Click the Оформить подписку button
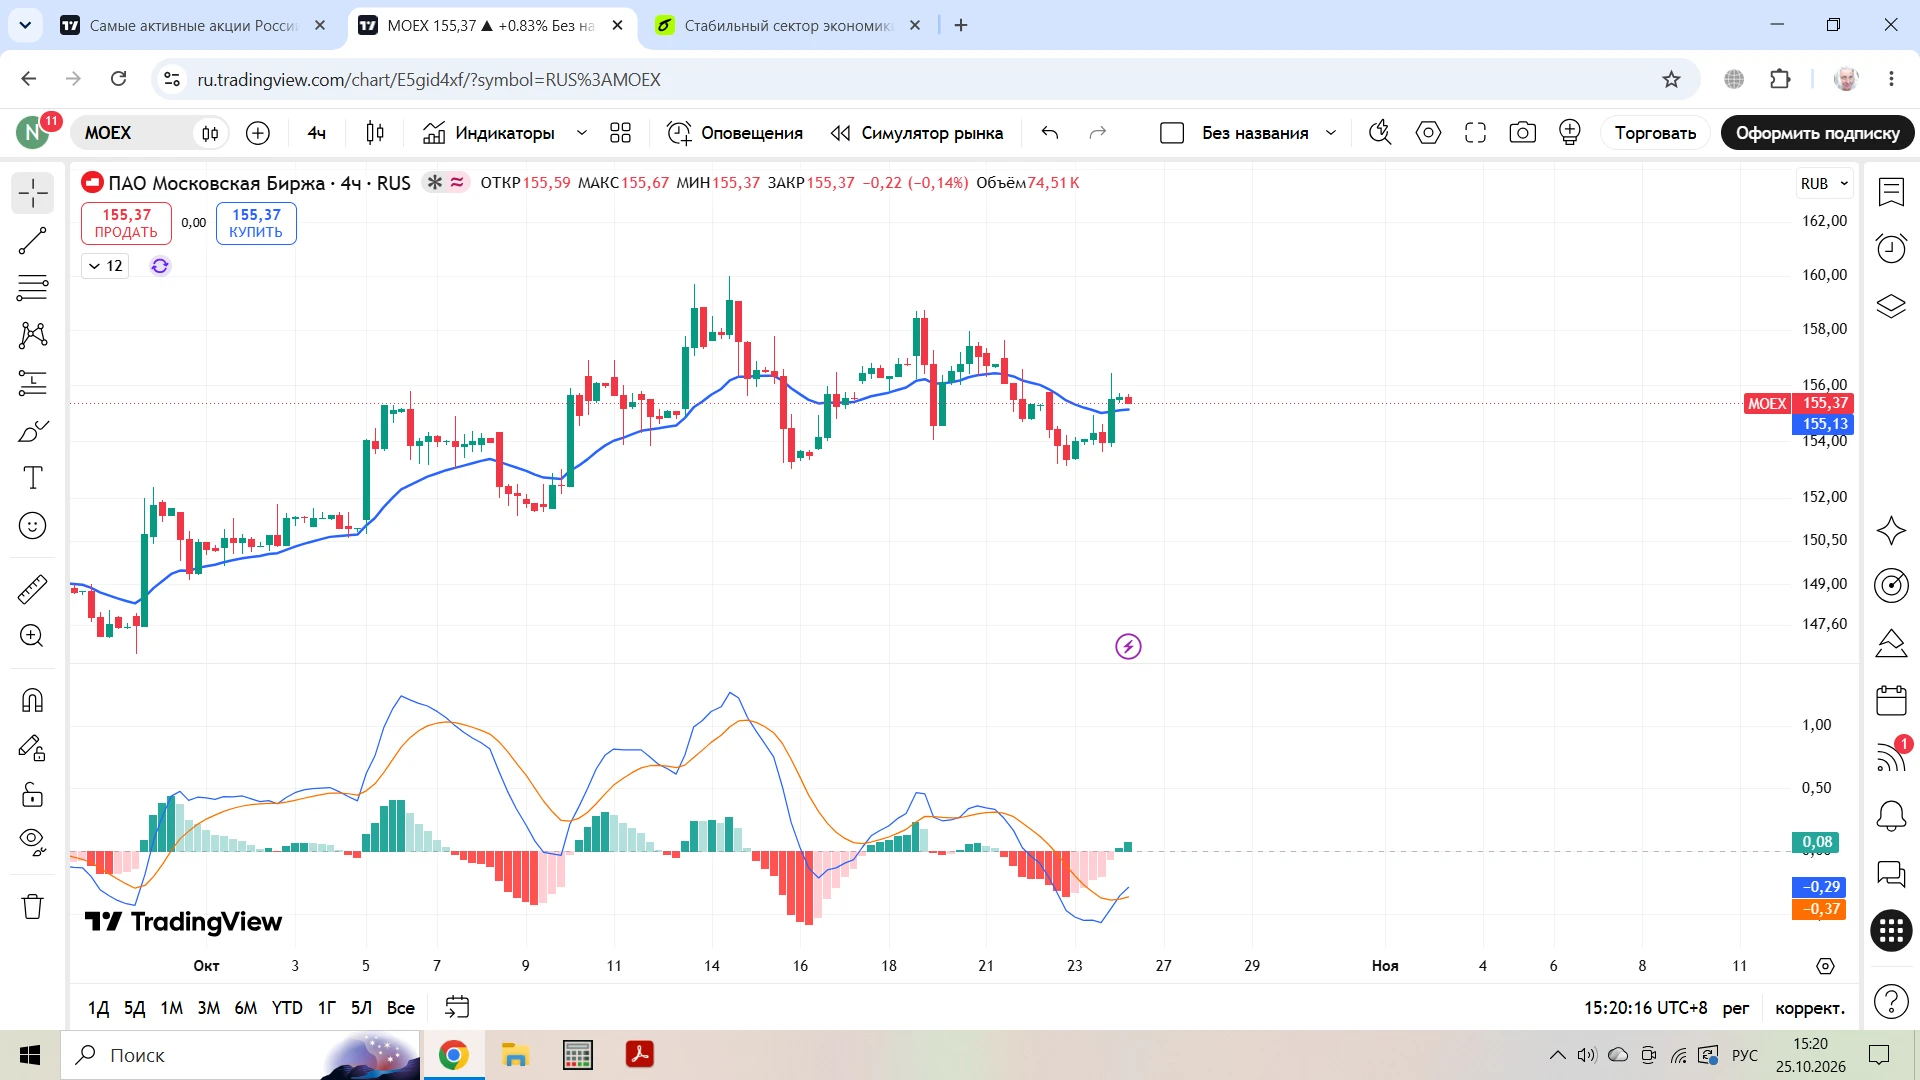 tap(1817, 133)
